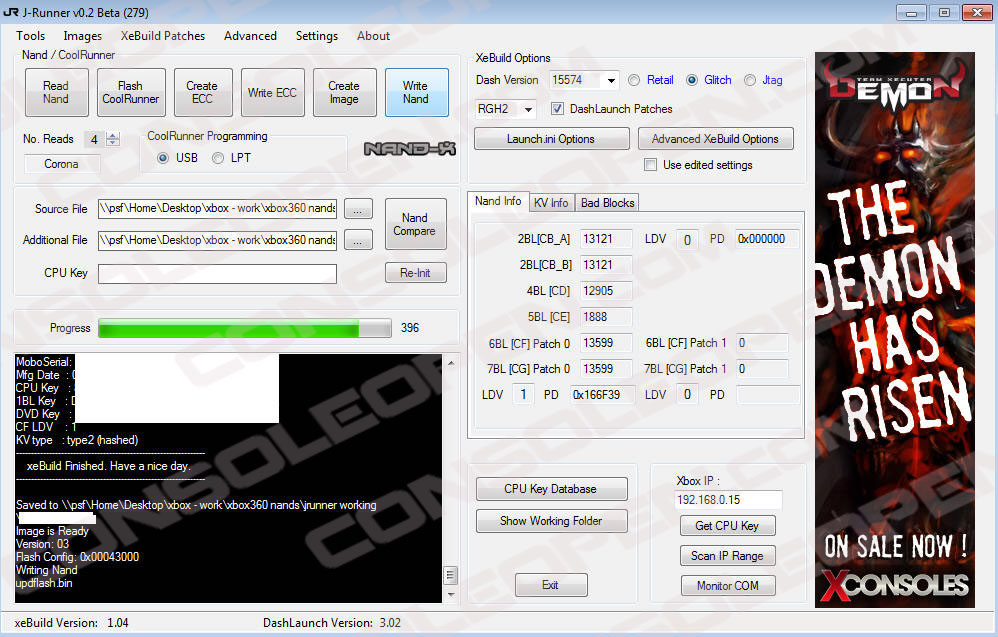Click the 7BL [CG] Patch 0 field

(606, 369)
